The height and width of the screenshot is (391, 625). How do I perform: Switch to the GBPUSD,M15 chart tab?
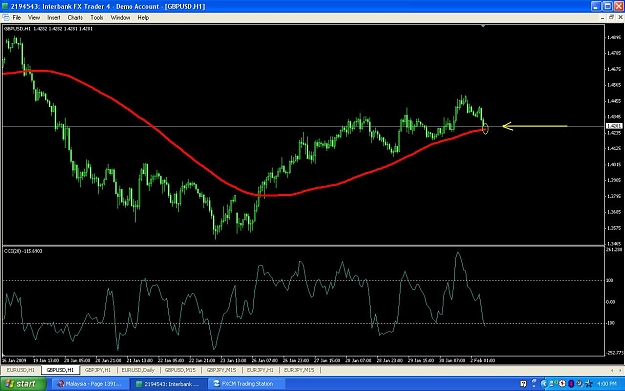click(180, 370)
